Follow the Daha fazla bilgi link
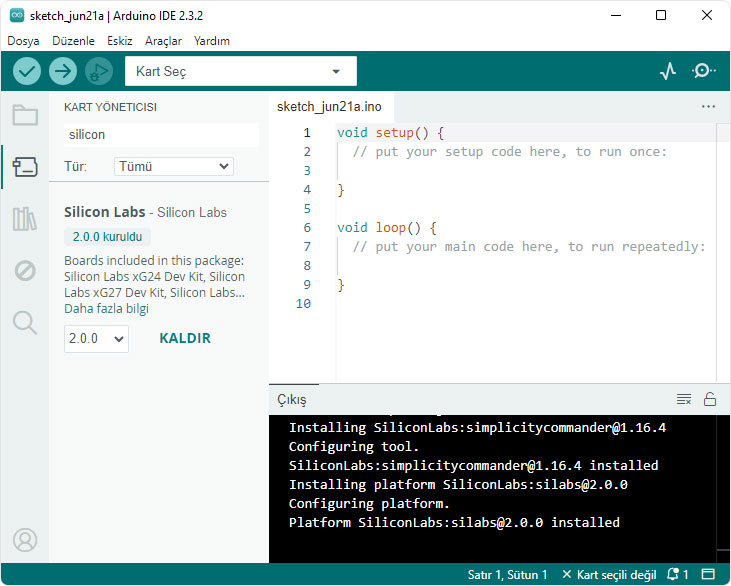 click(106, 309)
